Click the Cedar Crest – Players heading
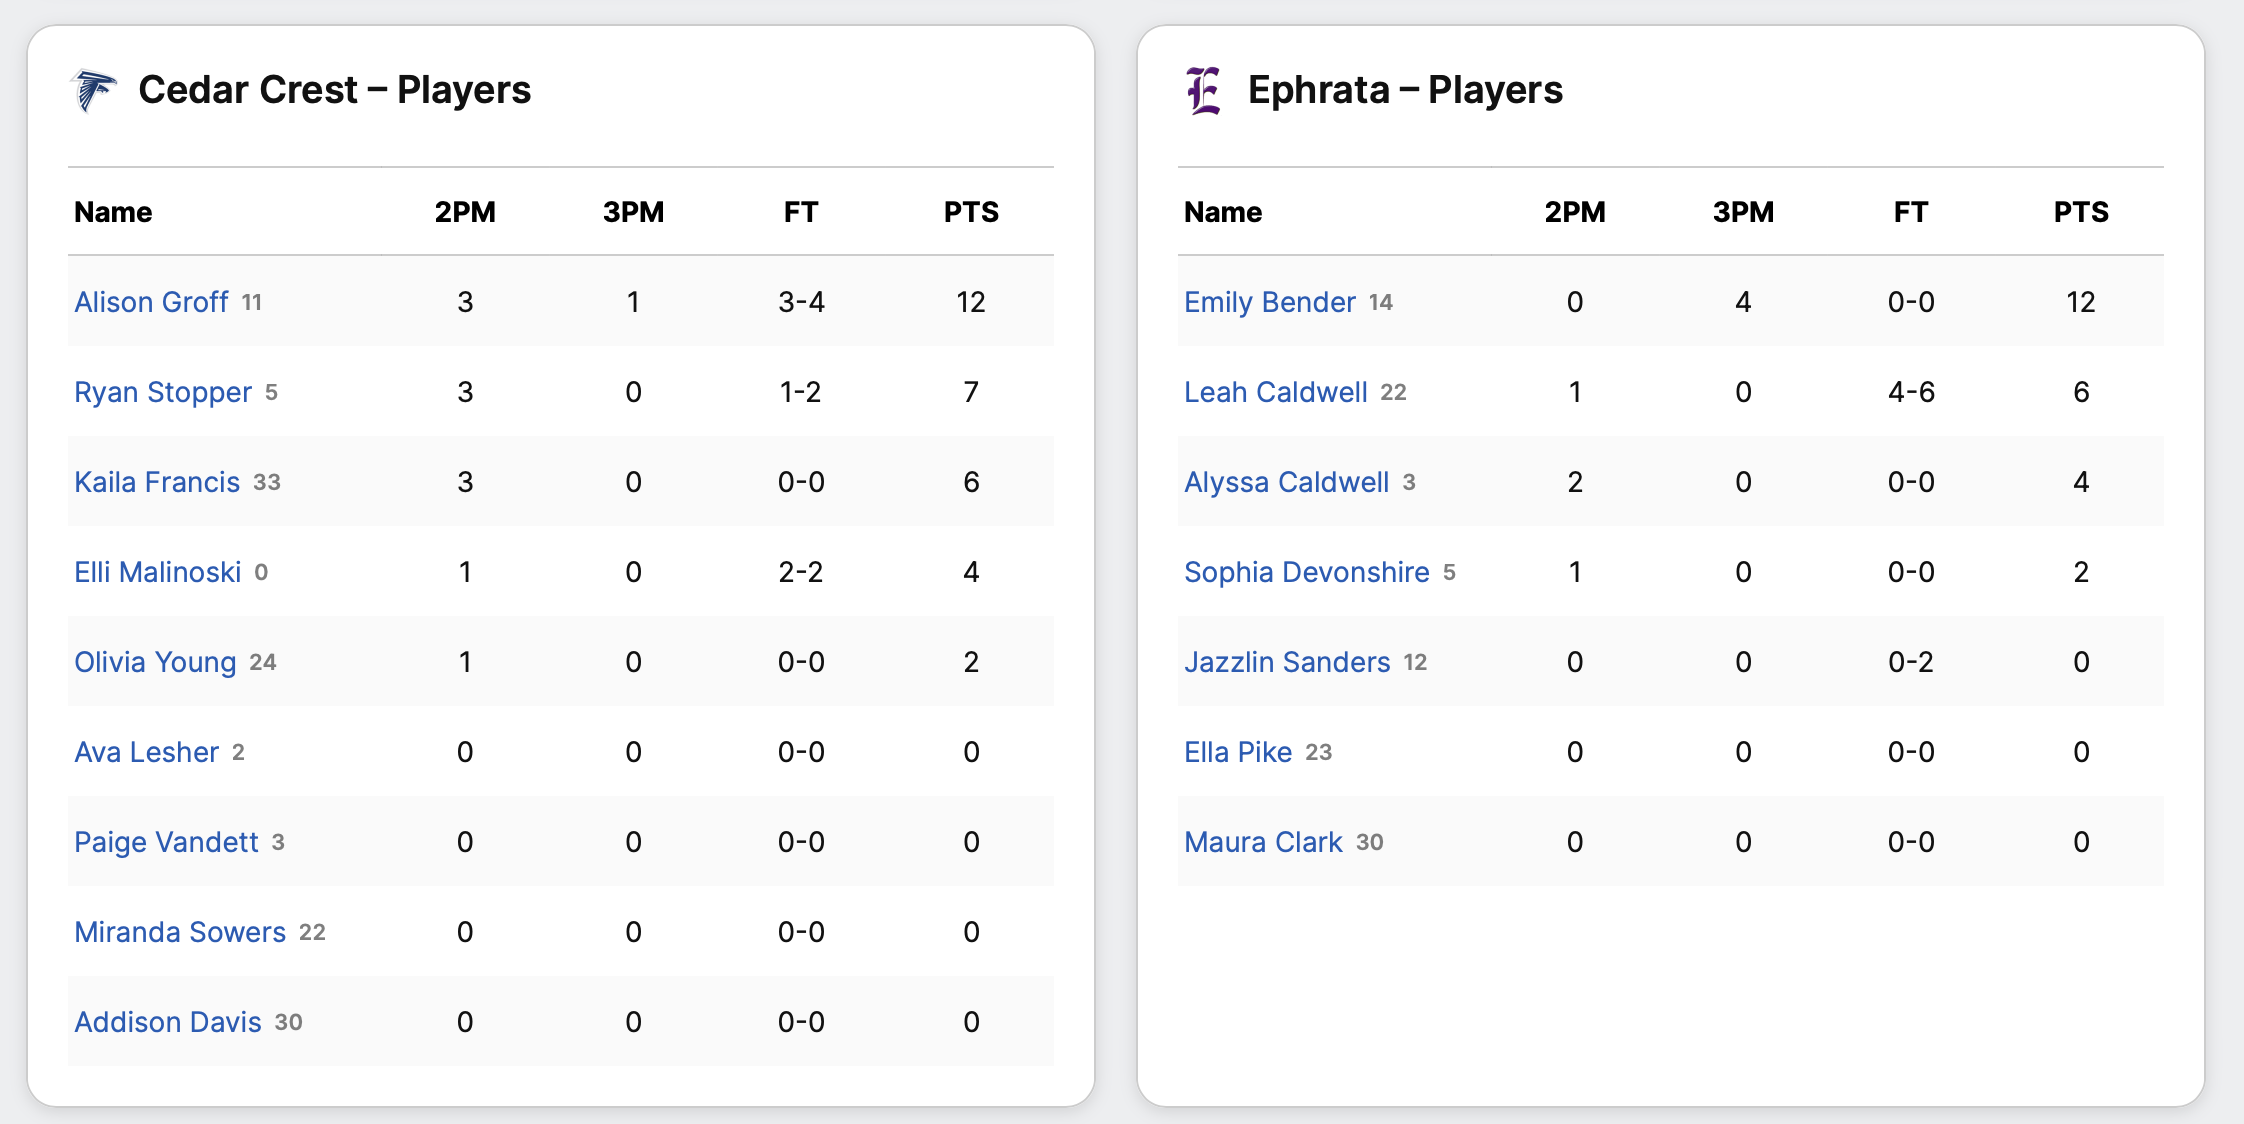This screenshot has height=1124, width=2244. [334, 90]
